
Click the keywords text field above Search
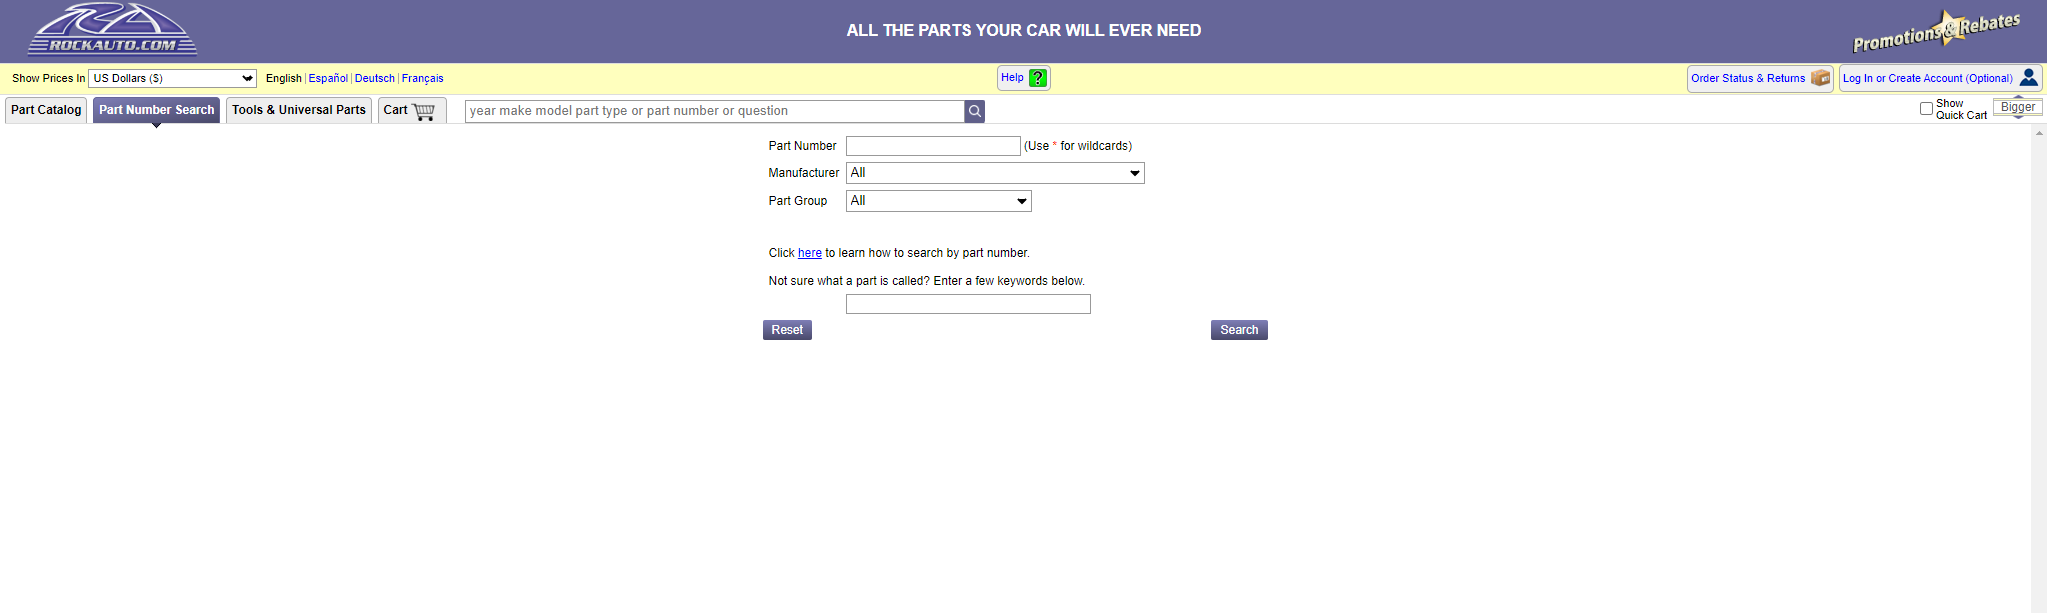coord(967,304)
